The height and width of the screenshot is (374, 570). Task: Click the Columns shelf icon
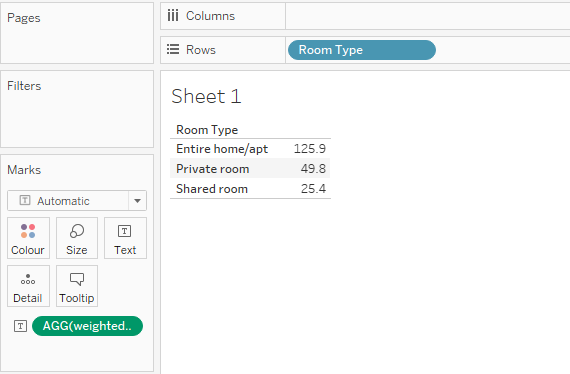pyautogui.click(x=173, y=16)
